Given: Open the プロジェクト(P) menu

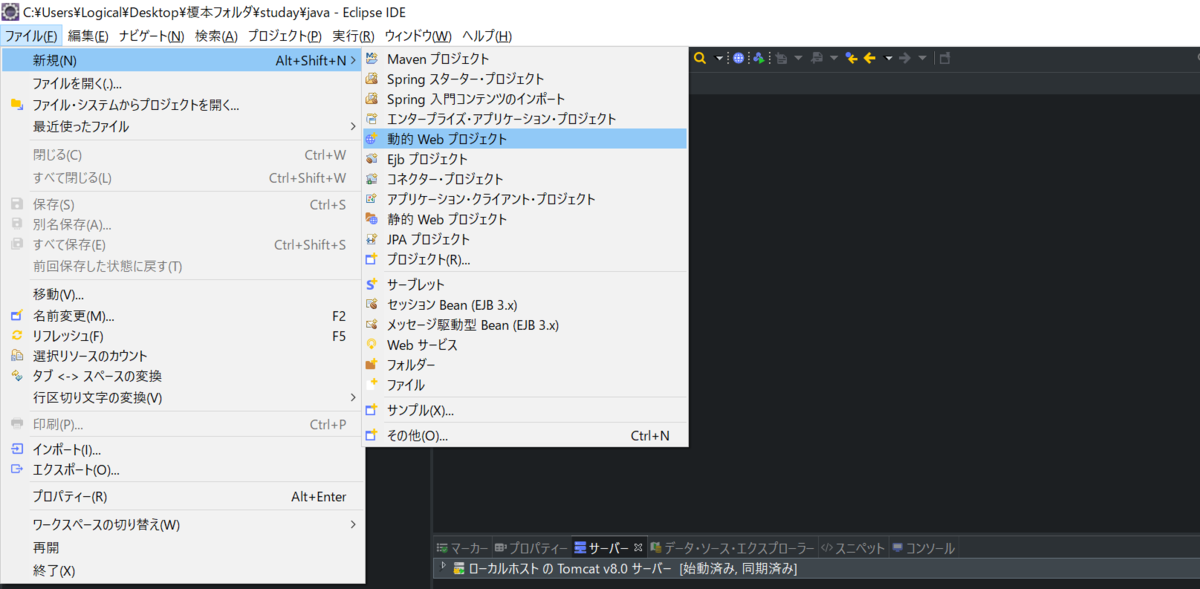Looking at the screenshot, I should click(x=285, y=36).
